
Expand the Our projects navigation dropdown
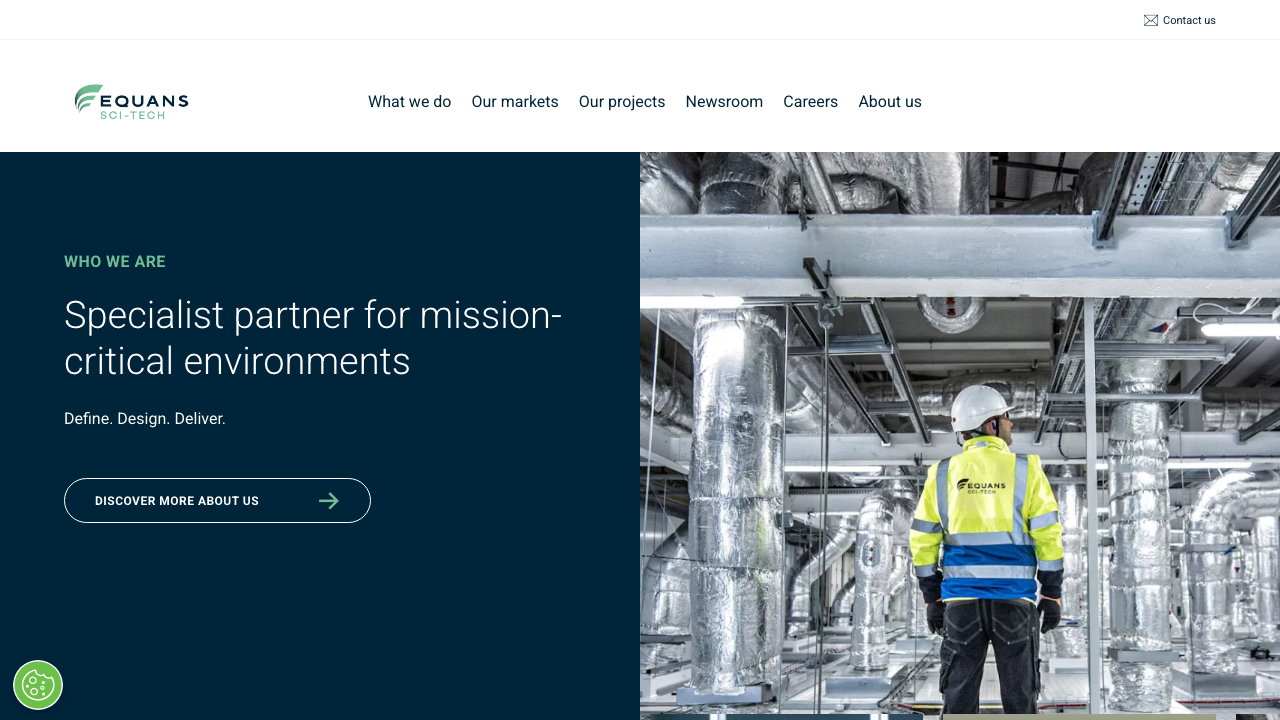coord(621,101)
